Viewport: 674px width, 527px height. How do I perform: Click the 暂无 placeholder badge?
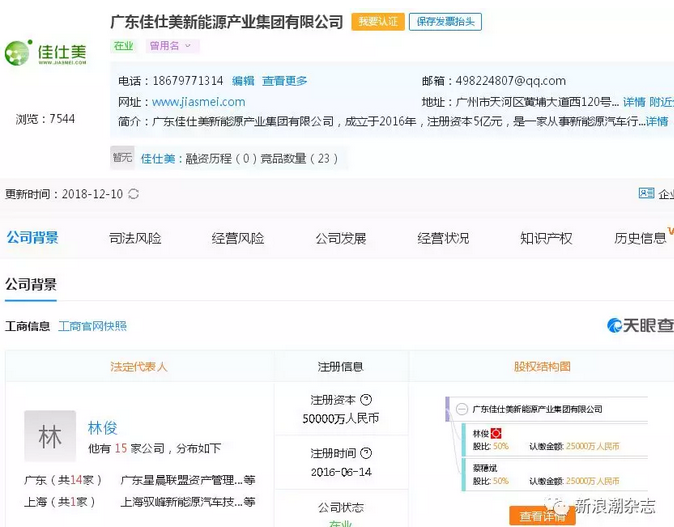point(122,158)
